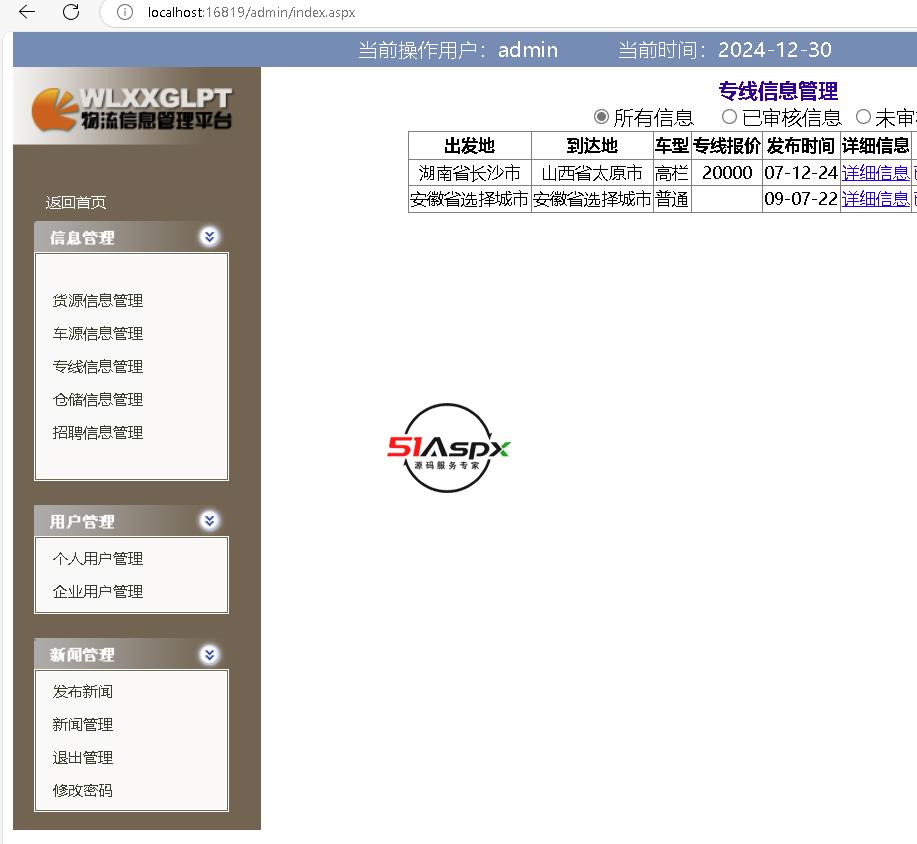Click the address bar URL localhost:16819
Image resolution: width=917 pixels, height=844 pixels.
click(251, 12)
